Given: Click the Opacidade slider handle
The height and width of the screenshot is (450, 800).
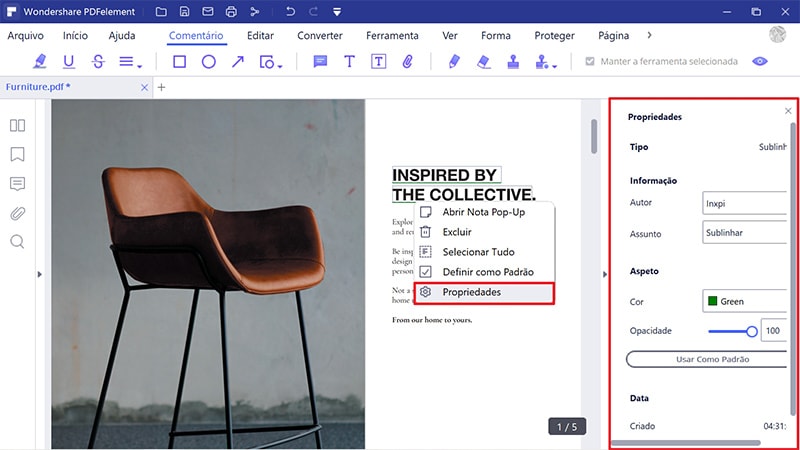Looking at the screenshot, I should (752, 332).
